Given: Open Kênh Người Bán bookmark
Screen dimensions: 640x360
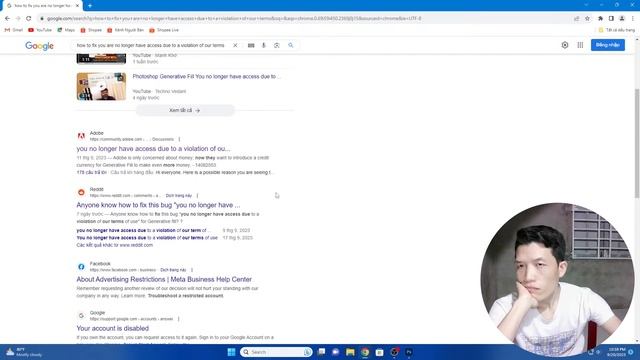Looking at the screenshot, I should pyautogui.click(x=125, y=30).
